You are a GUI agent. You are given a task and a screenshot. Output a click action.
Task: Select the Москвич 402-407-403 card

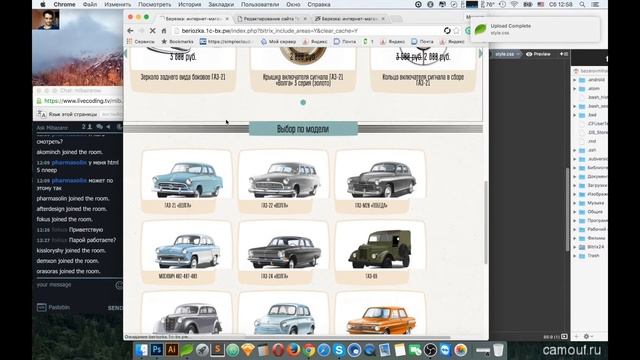[186, 252]
